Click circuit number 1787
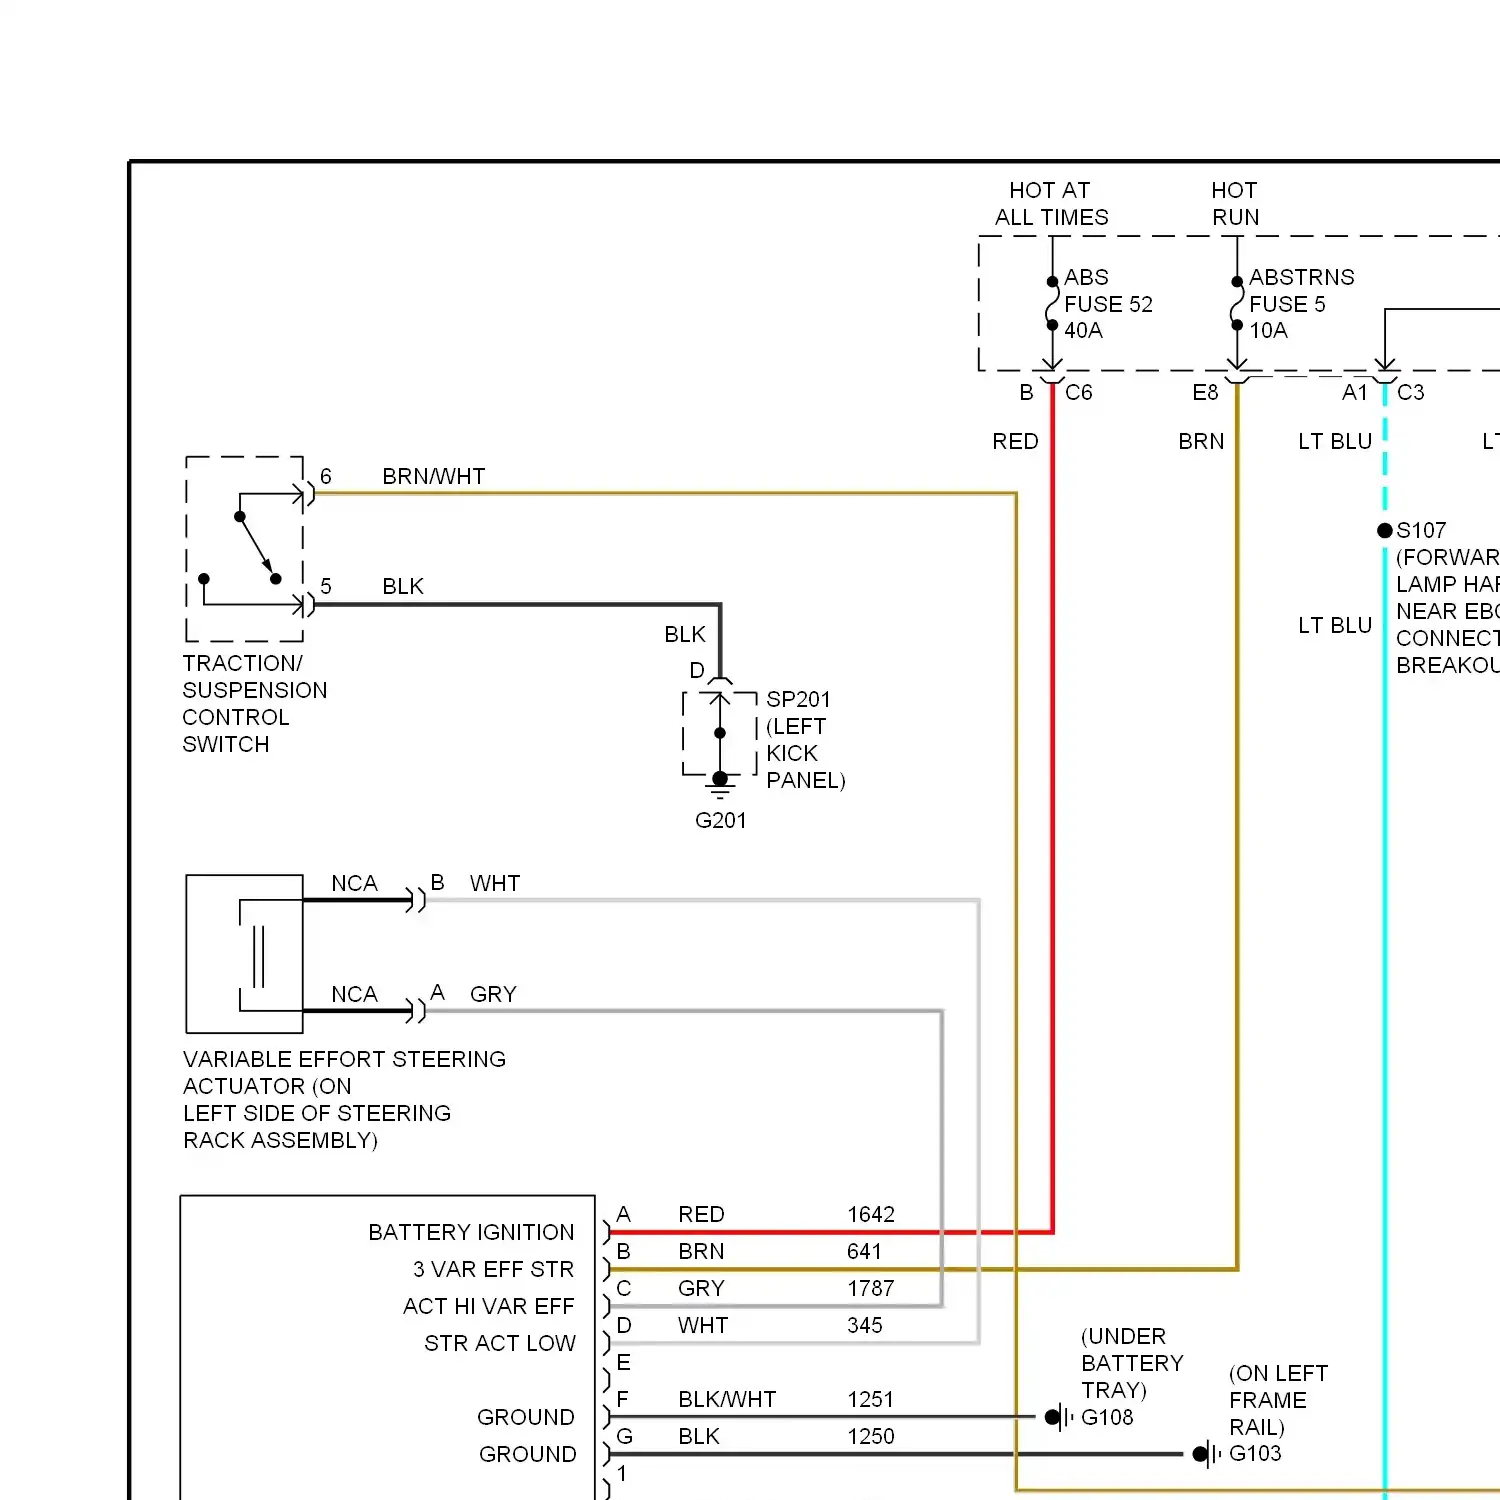Viewport: 1500px width, 1500px height. point(871,1289)
